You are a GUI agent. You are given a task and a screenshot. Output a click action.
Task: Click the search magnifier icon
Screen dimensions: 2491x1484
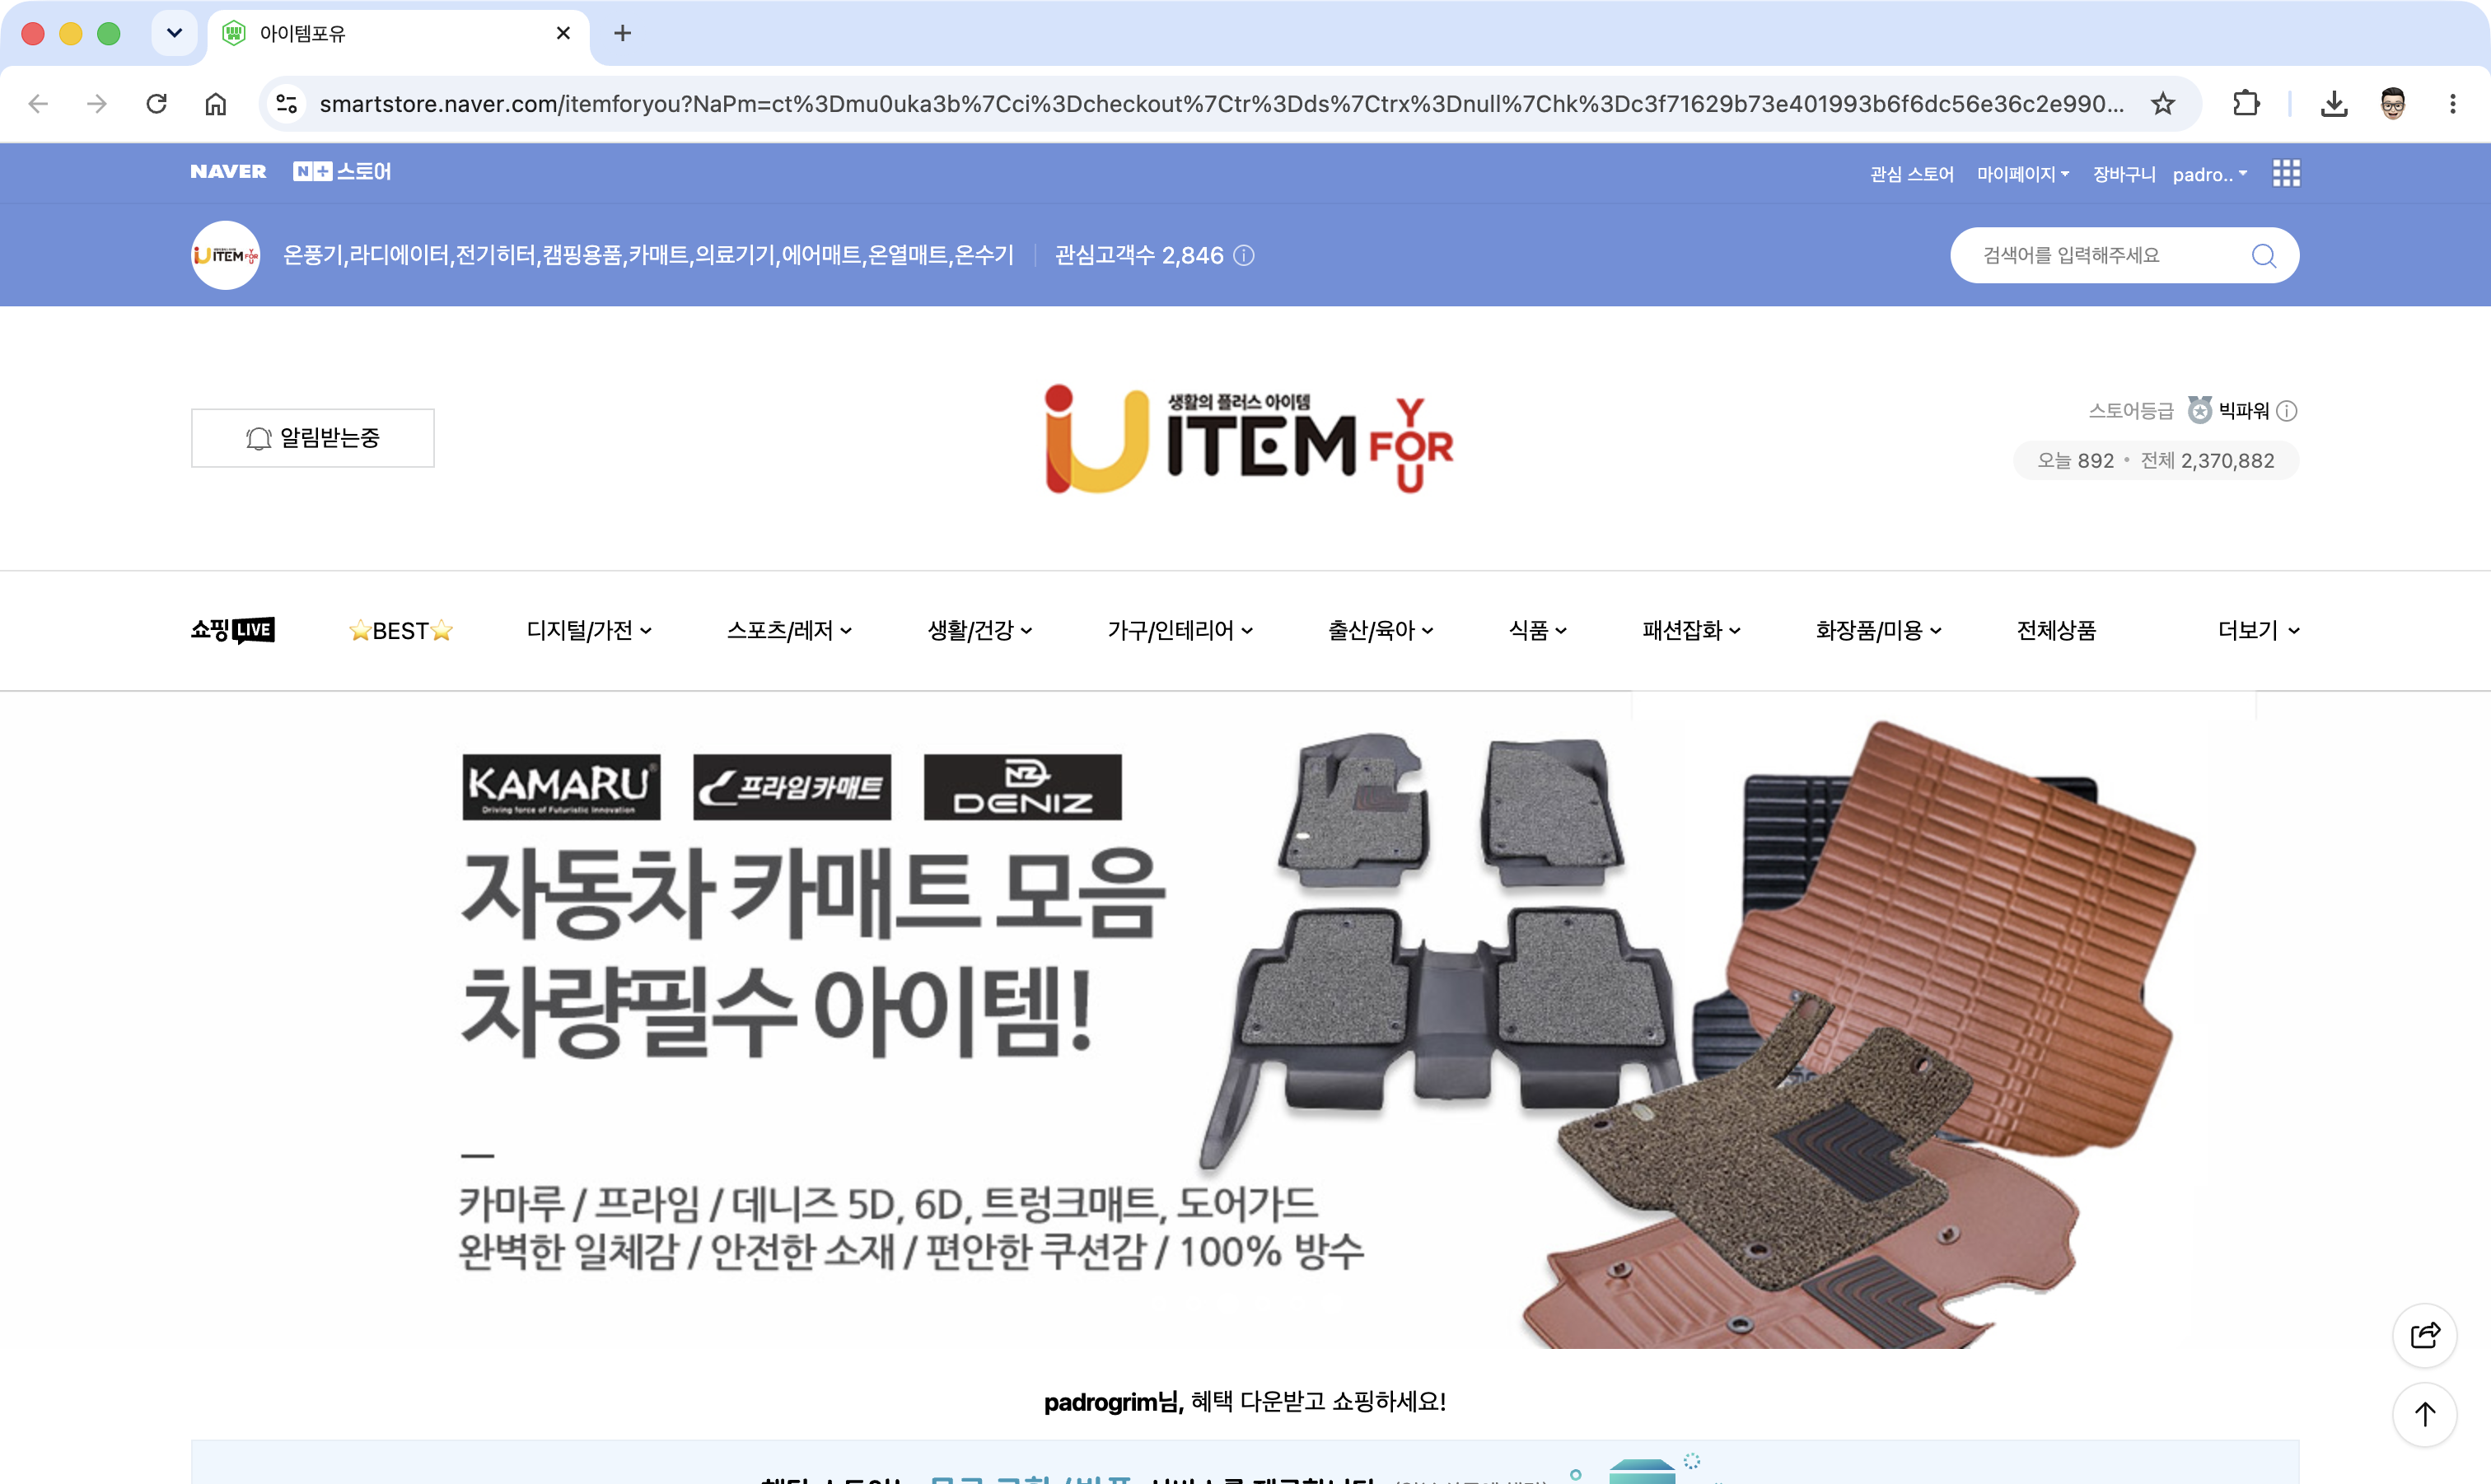click(2264, 256)
